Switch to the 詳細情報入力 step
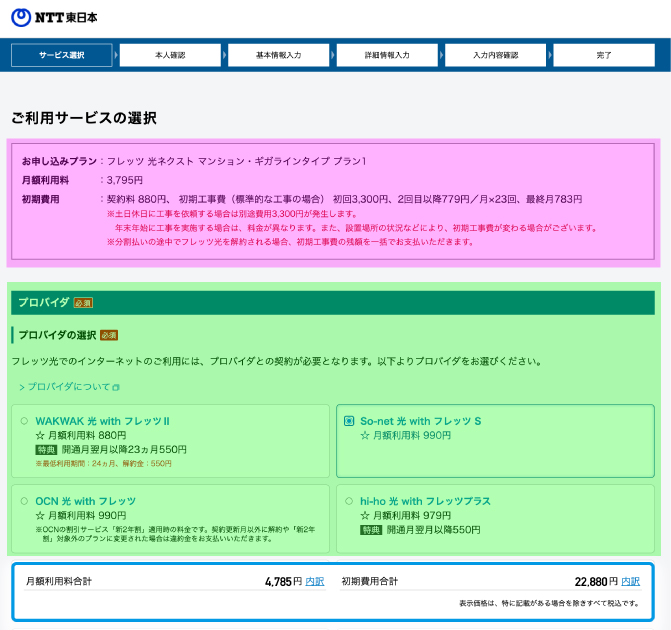This screenshot has width=671, height=630. click(x=387, y=55)
